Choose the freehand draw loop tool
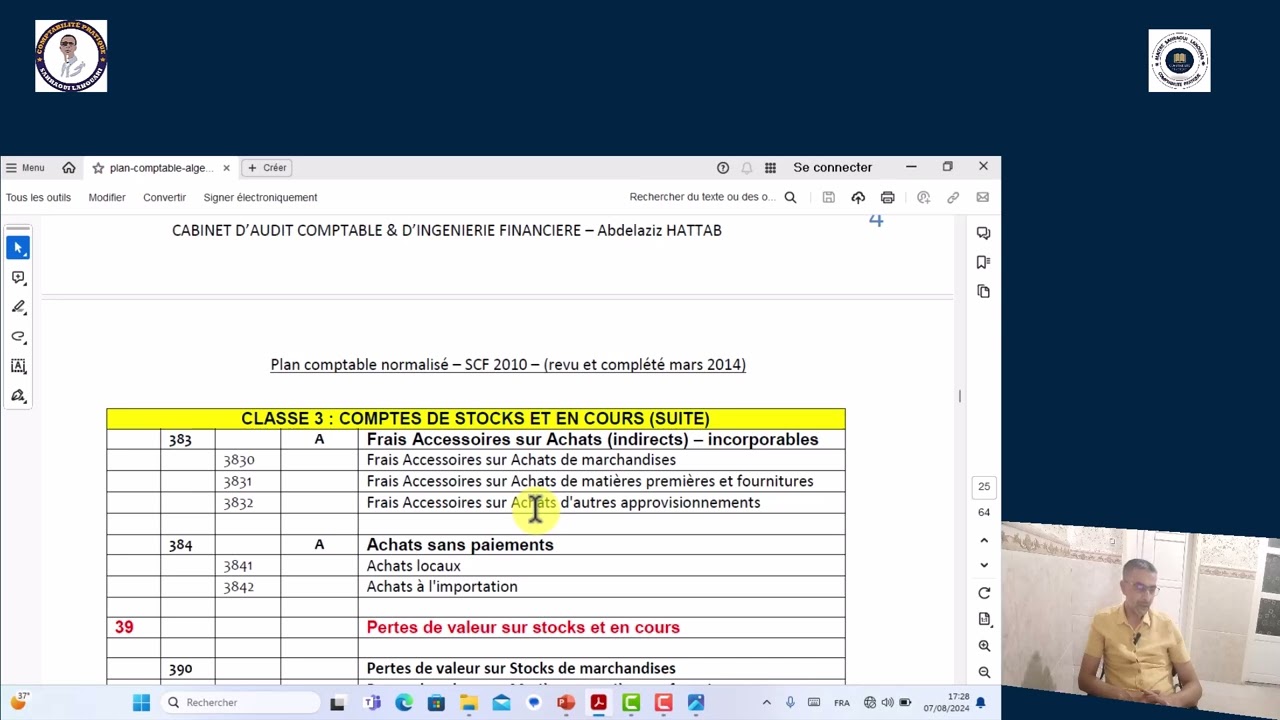The width and height of the screenshot is (1280, 720). (18, 337)
